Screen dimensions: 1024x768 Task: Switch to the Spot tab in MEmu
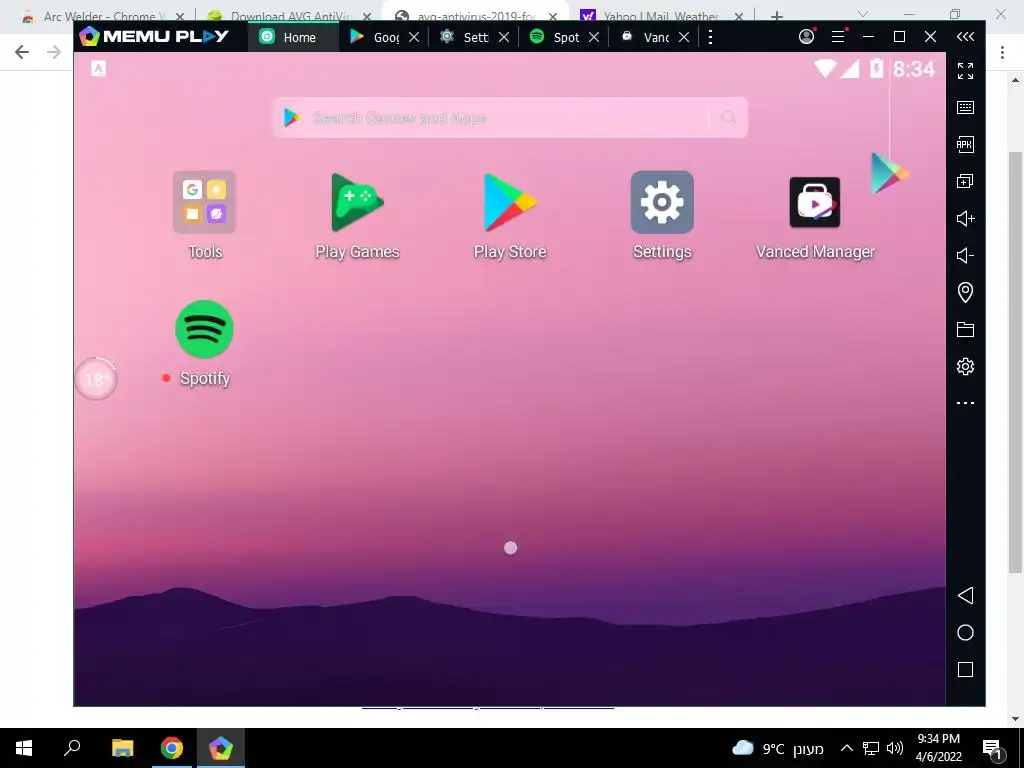[555, 37]
